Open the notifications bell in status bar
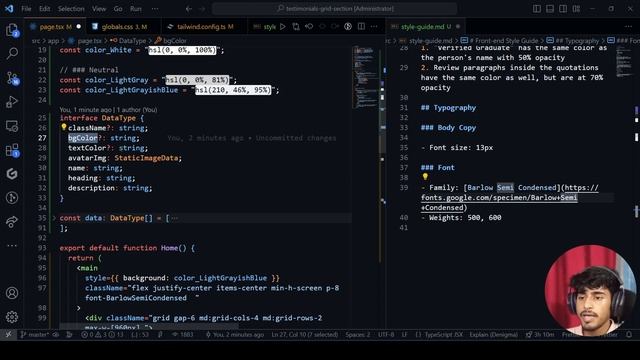 [x=629, y=334]
